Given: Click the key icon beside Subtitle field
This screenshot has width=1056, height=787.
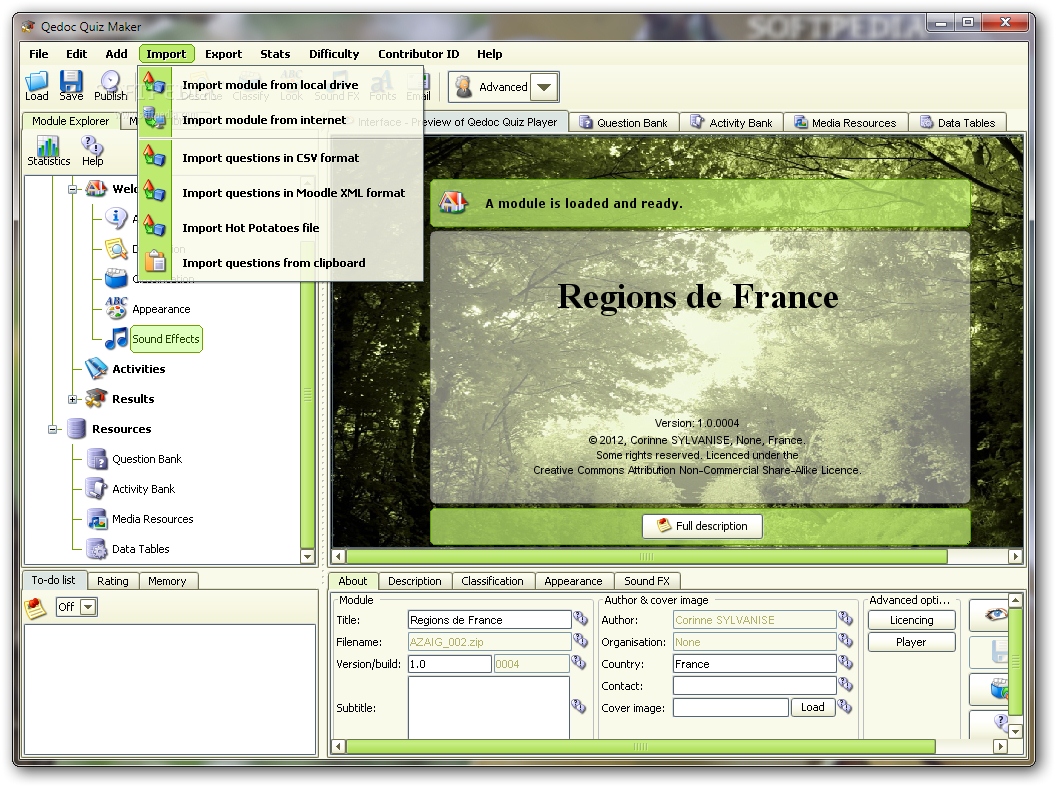Looking at the screenshot, I should pyautogui.click(x=579, y=706).
